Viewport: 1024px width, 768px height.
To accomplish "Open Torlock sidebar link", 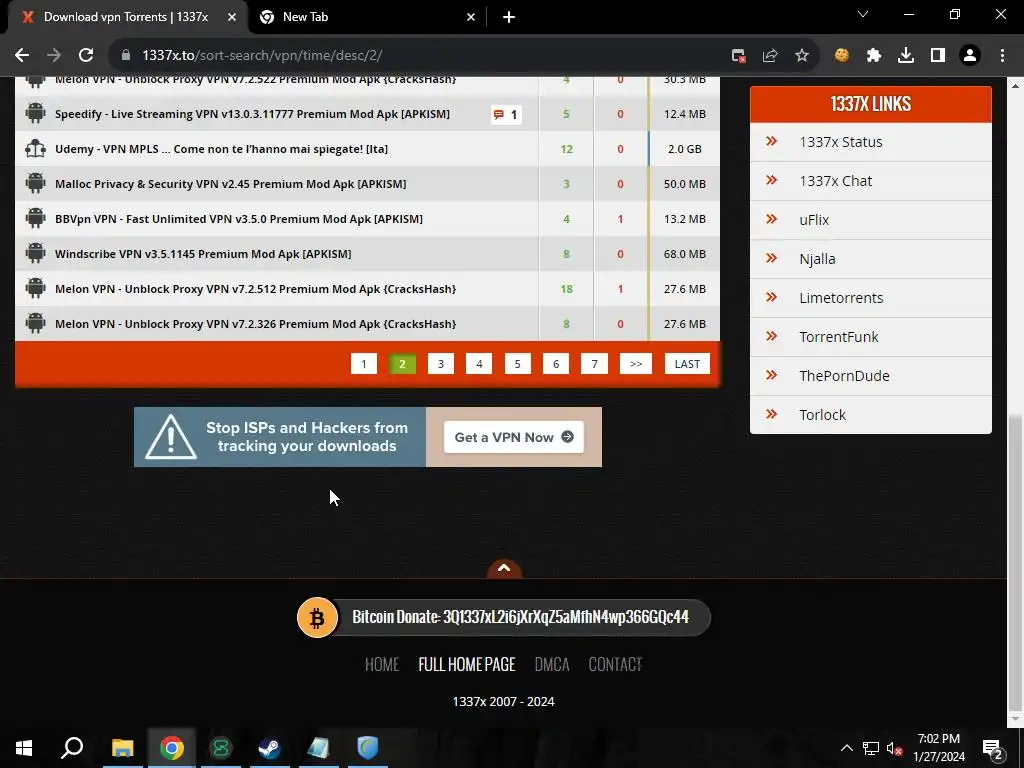I will (822, 415).
